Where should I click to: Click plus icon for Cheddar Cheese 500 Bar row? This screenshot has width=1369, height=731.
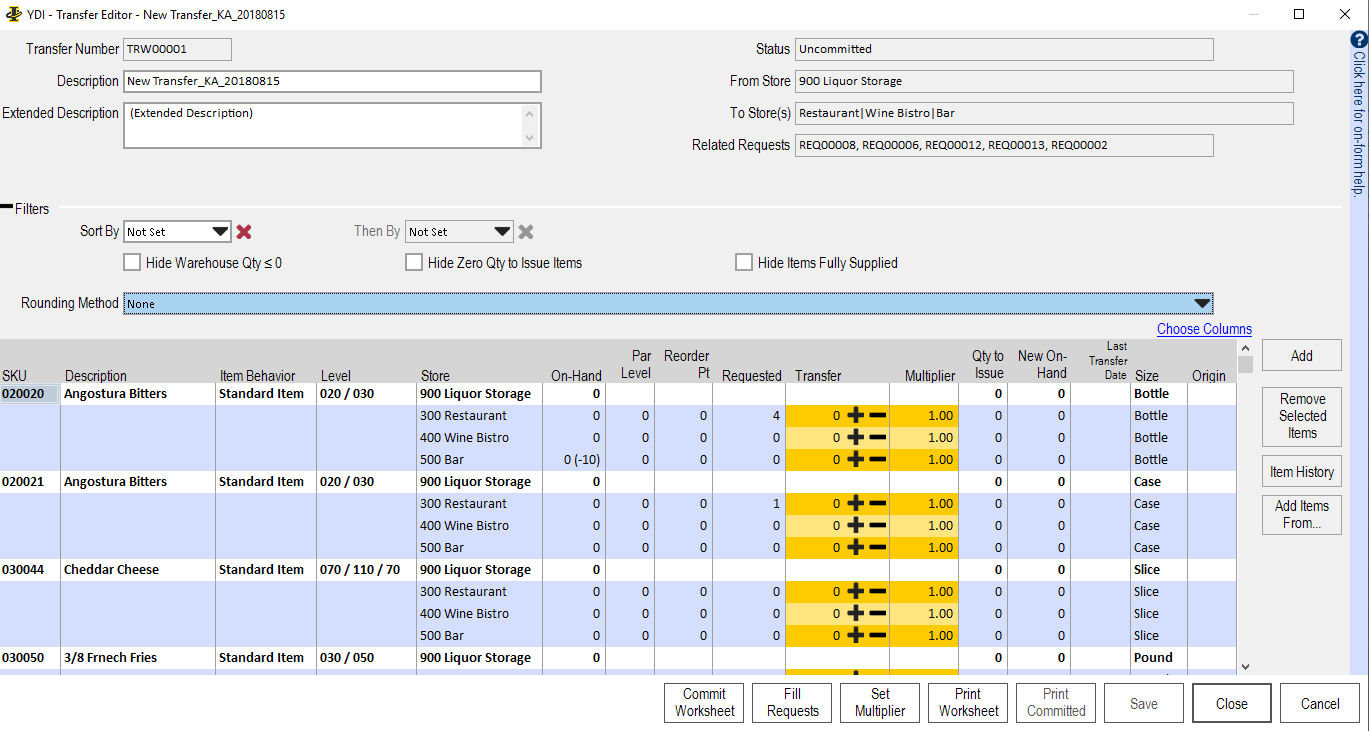(856, 636)
